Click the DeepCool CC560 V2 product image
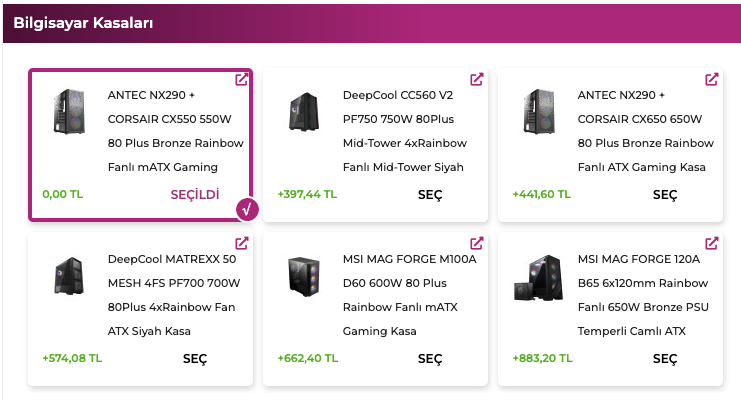The image size is (741, 400). [x=303, y=112]
